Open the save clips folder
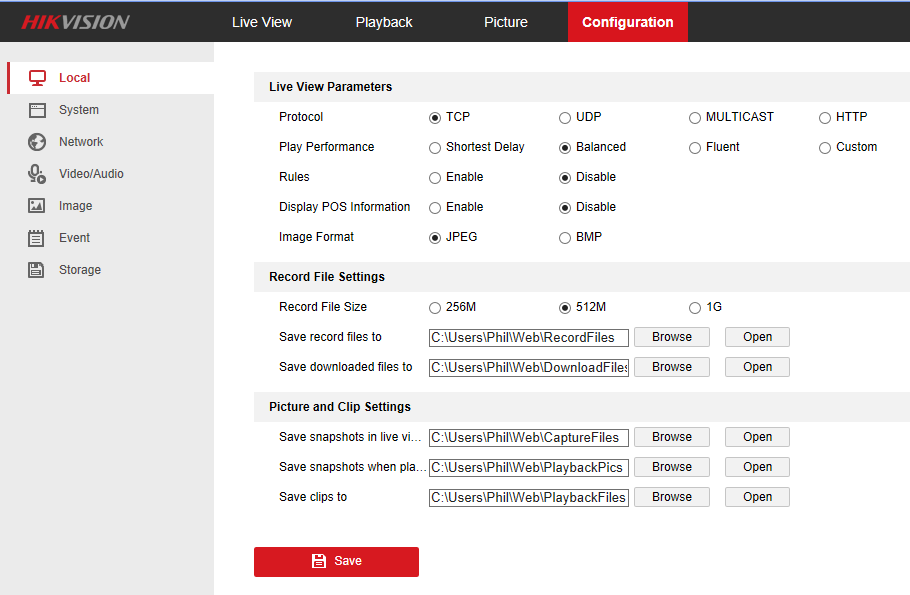 (757, 497)
